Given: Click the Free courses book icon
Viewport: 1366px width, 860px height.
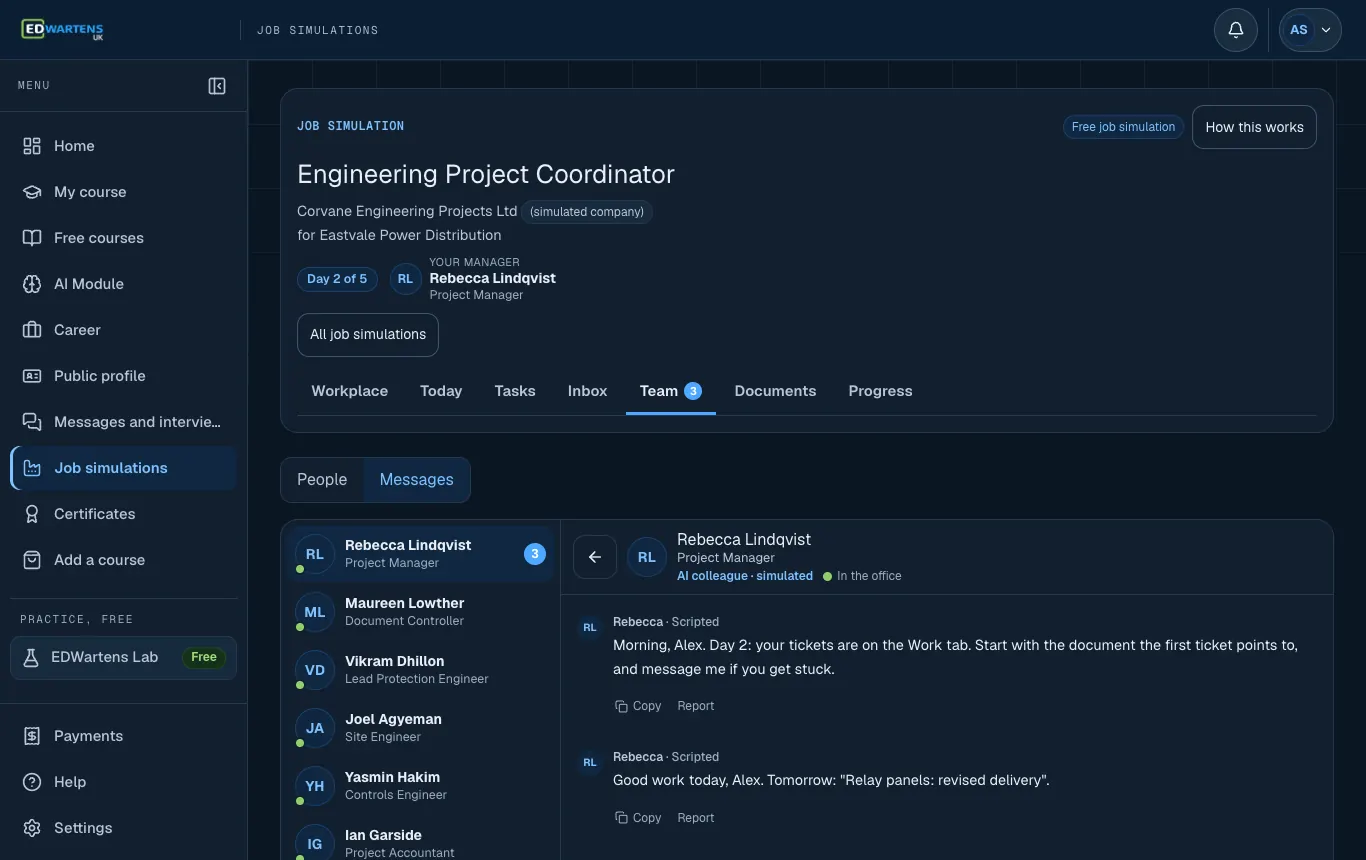Looking at the screenshot, I should pos(32,238).
